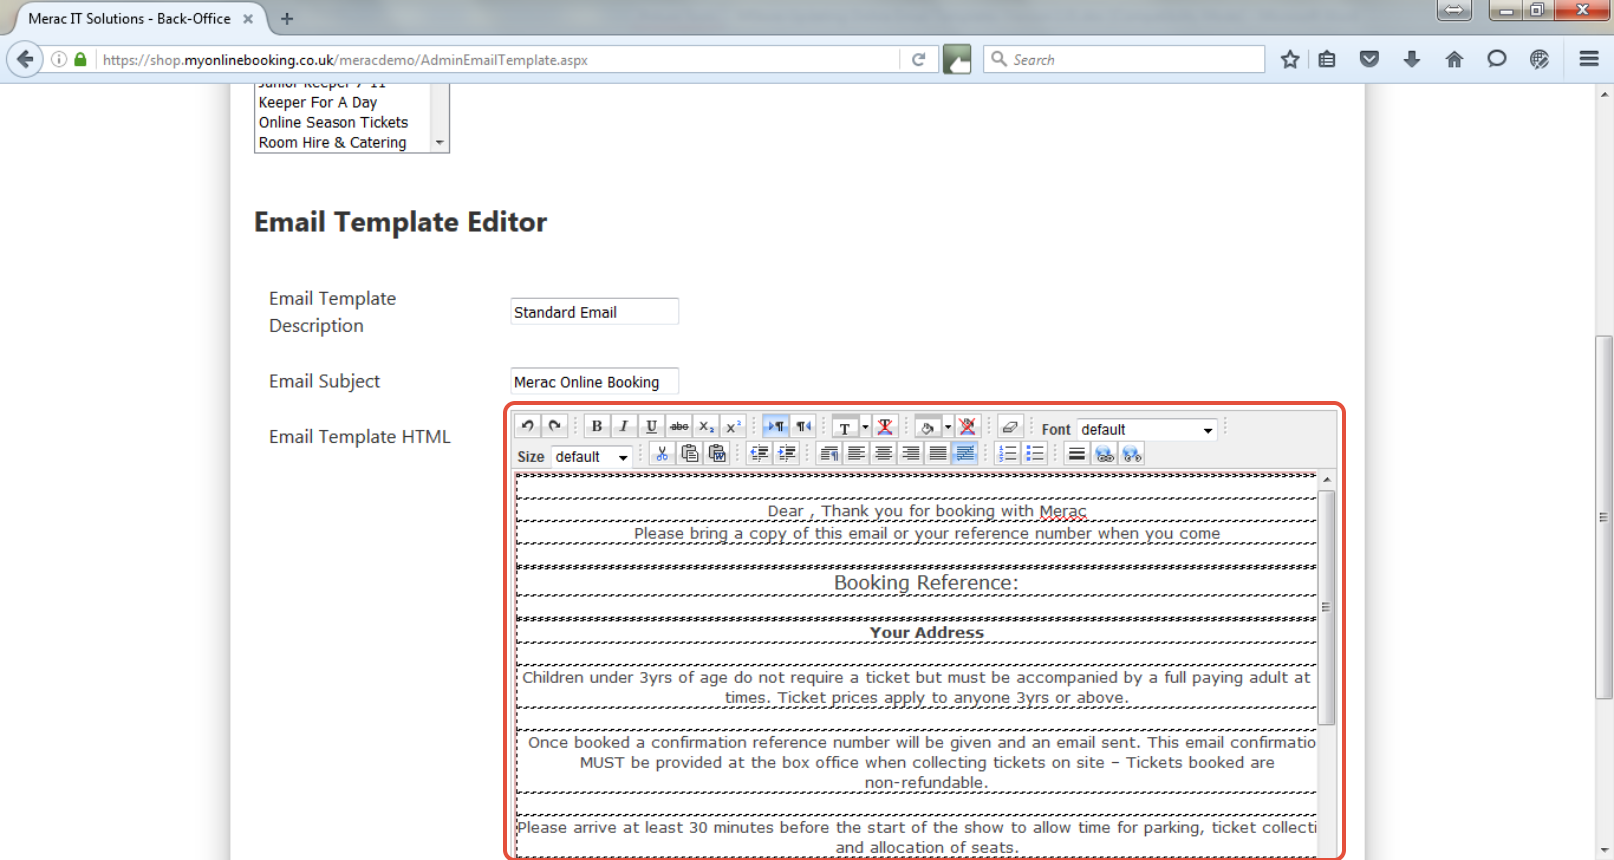Toggle strikethrough formatting
Viewport: 1614px width, 860px height.
[x=679, y=427]
